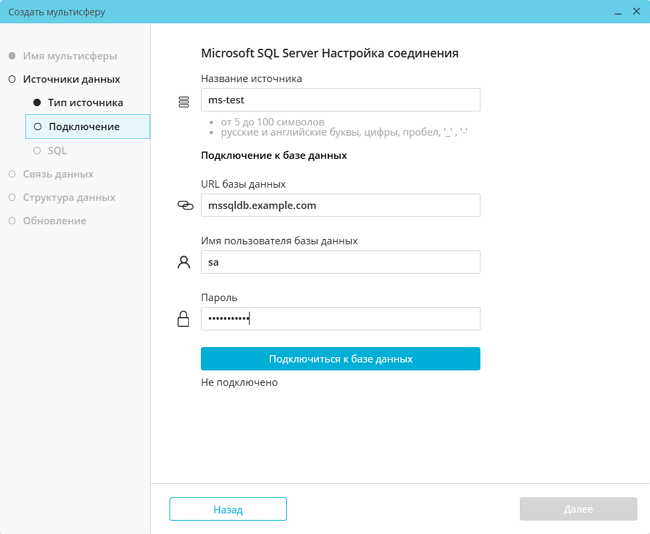Click the database URL input field
The height and width of the screenshot is (534, 650).
click(340, 205)
